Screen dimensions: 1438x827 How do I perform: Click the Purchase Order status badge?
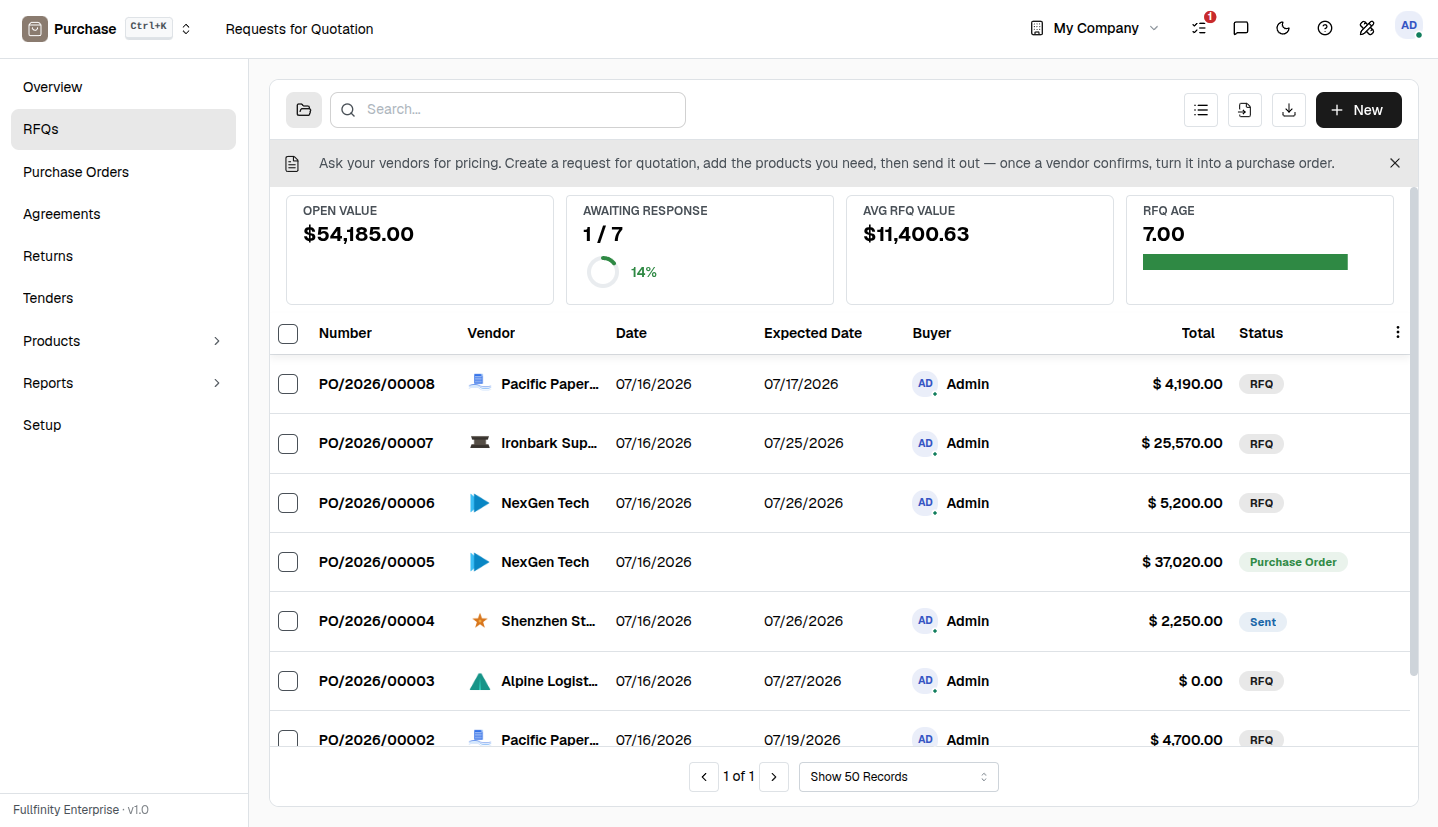click(1293, 562)
